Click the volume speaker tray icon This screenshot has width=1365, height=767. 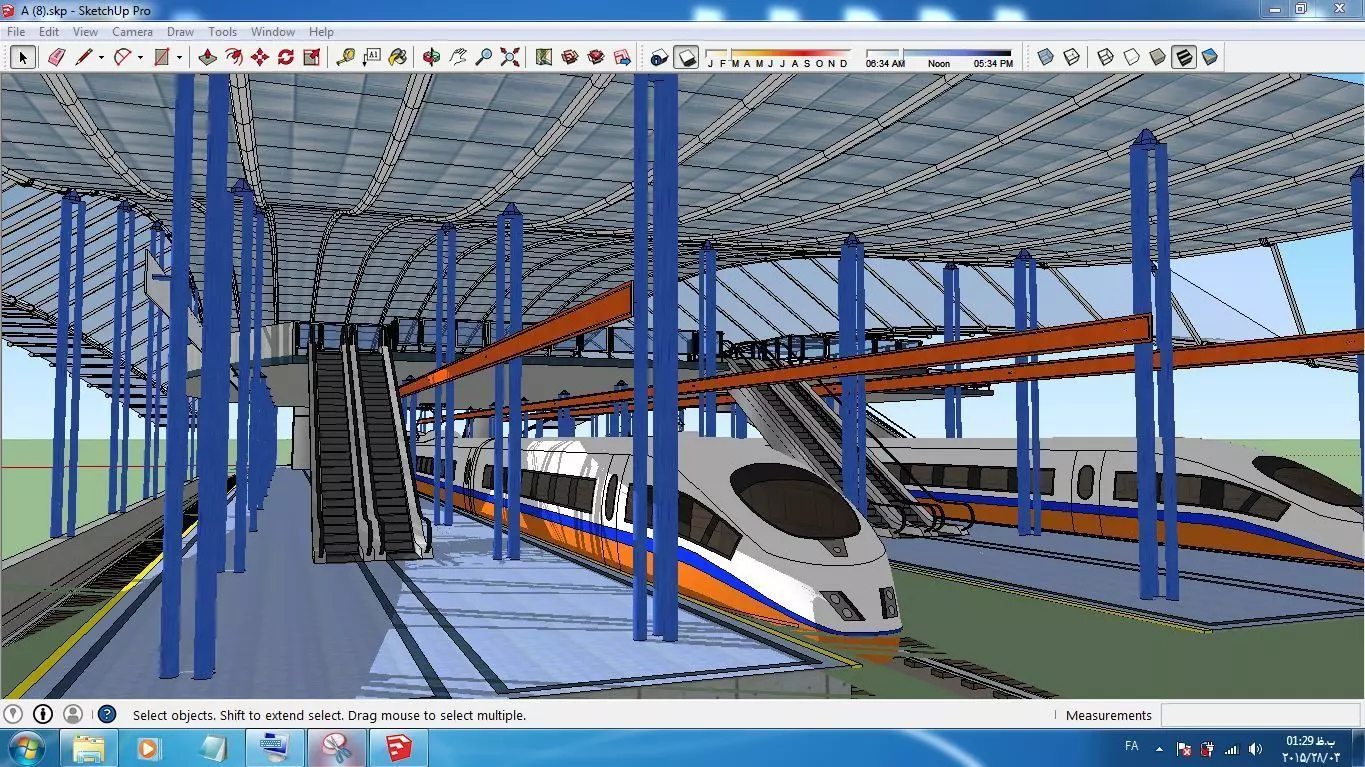coord(1255,749)
